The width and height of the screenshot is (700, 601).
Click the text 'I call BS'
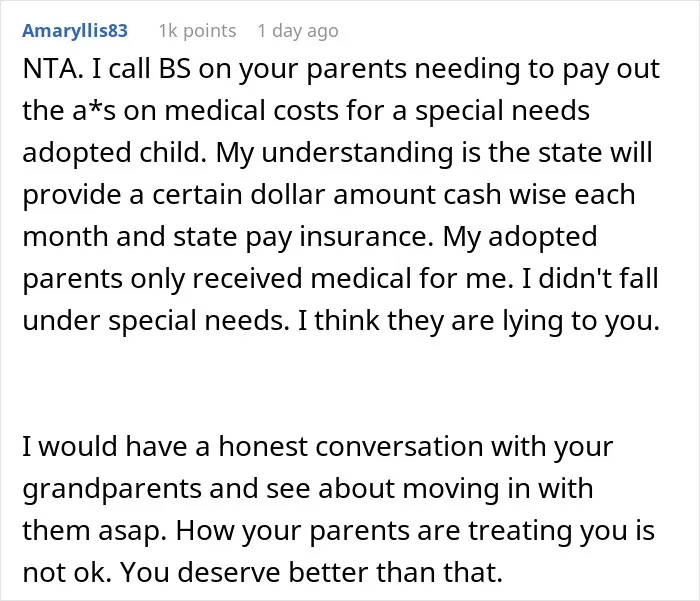[x=142, y=69]
